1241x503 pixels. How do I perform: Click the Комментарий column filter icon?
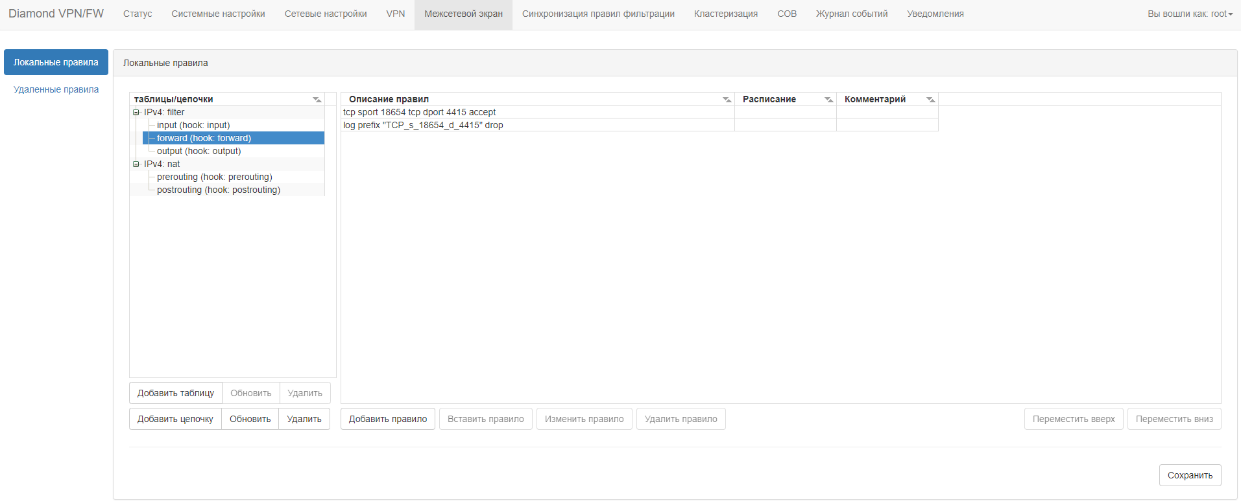tap(930, 100)
